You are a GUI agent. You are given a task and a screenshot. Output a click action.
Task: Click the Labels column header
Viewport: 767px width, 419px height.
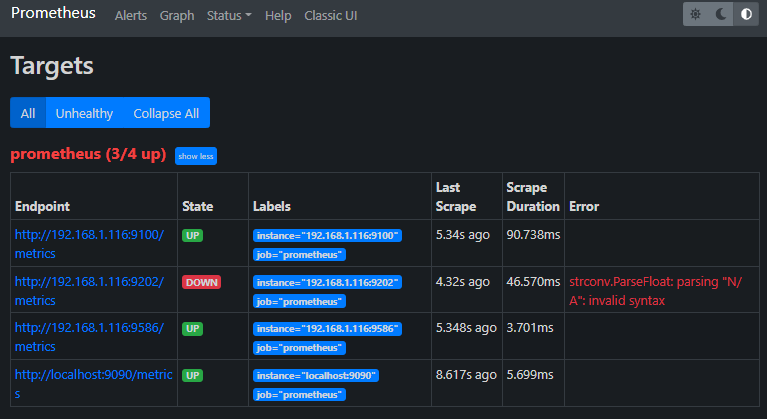[272, 206]
